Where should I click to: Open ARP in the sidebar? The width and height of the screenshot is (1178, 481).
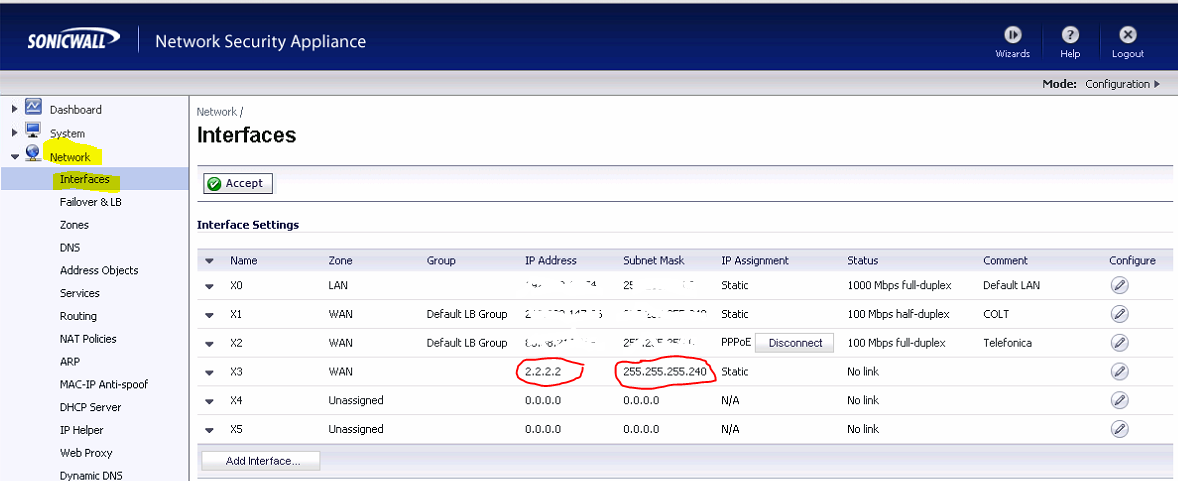70,362
